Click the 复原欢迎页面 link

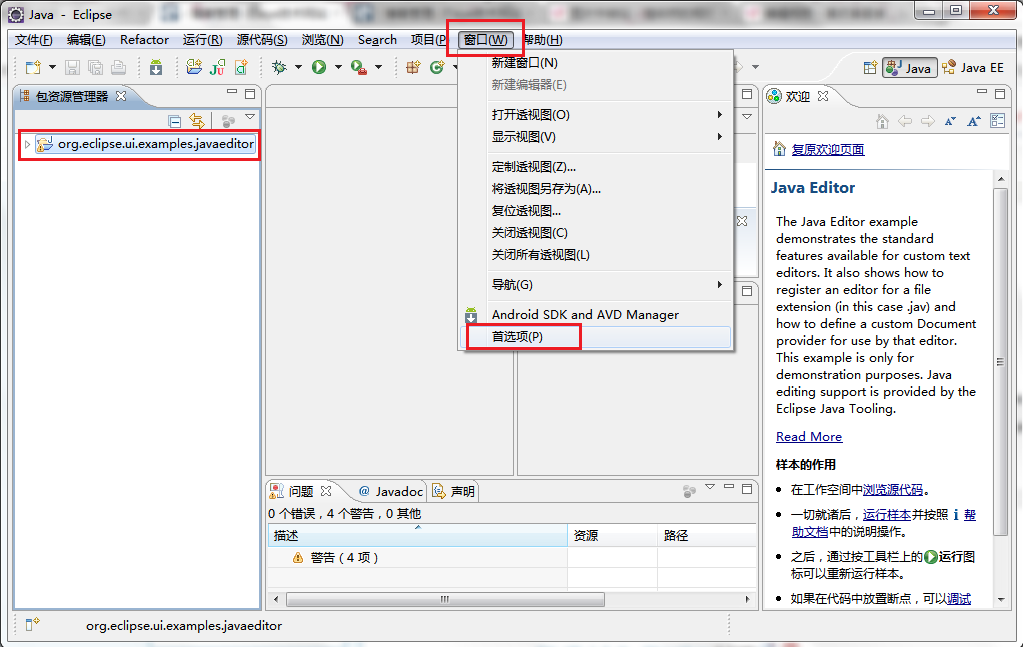(x=828, y=150)
